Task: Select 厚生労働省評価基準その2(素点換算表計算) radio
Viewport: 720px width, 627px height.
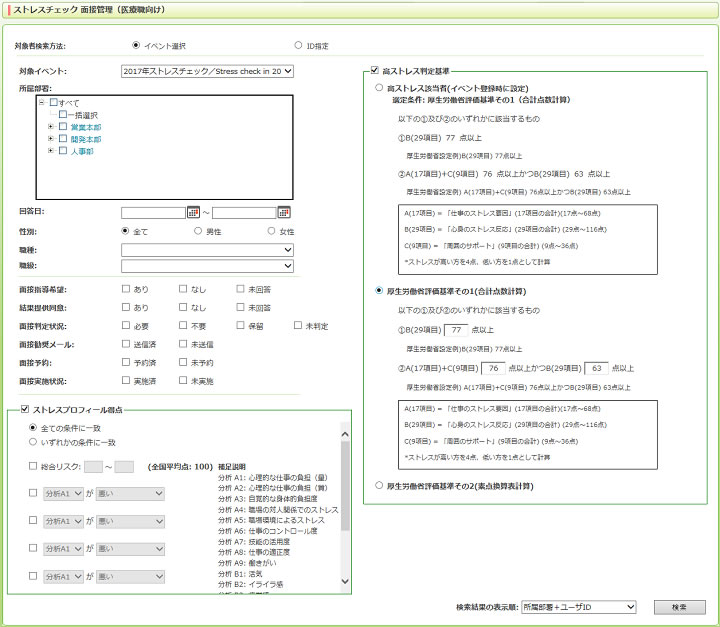Action: coord(379,485)
